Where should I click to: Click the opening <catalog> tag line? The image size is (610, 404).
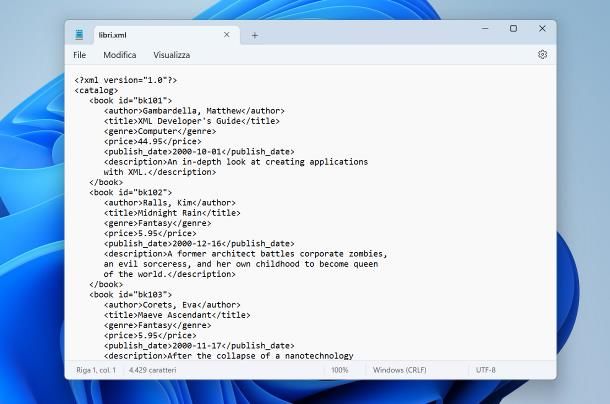tap(96, 90)
